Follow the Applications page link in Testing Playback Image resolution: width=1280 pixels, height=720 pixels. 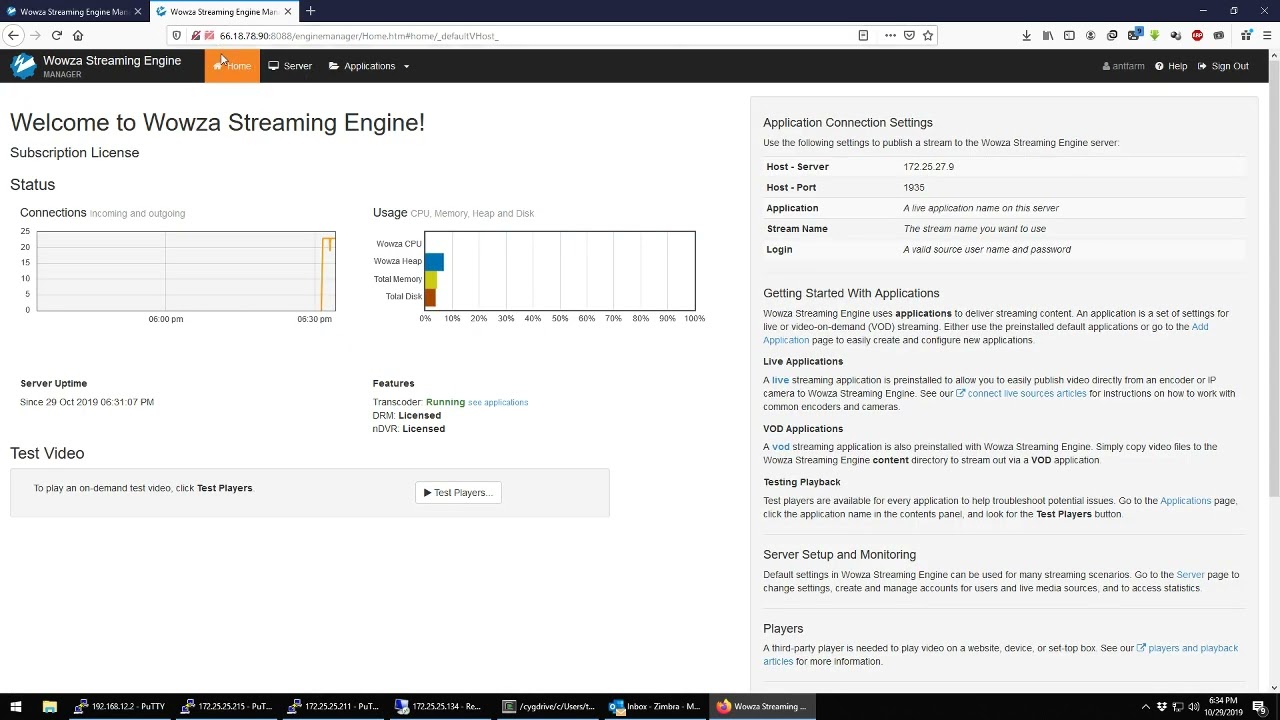[1185, 501]
